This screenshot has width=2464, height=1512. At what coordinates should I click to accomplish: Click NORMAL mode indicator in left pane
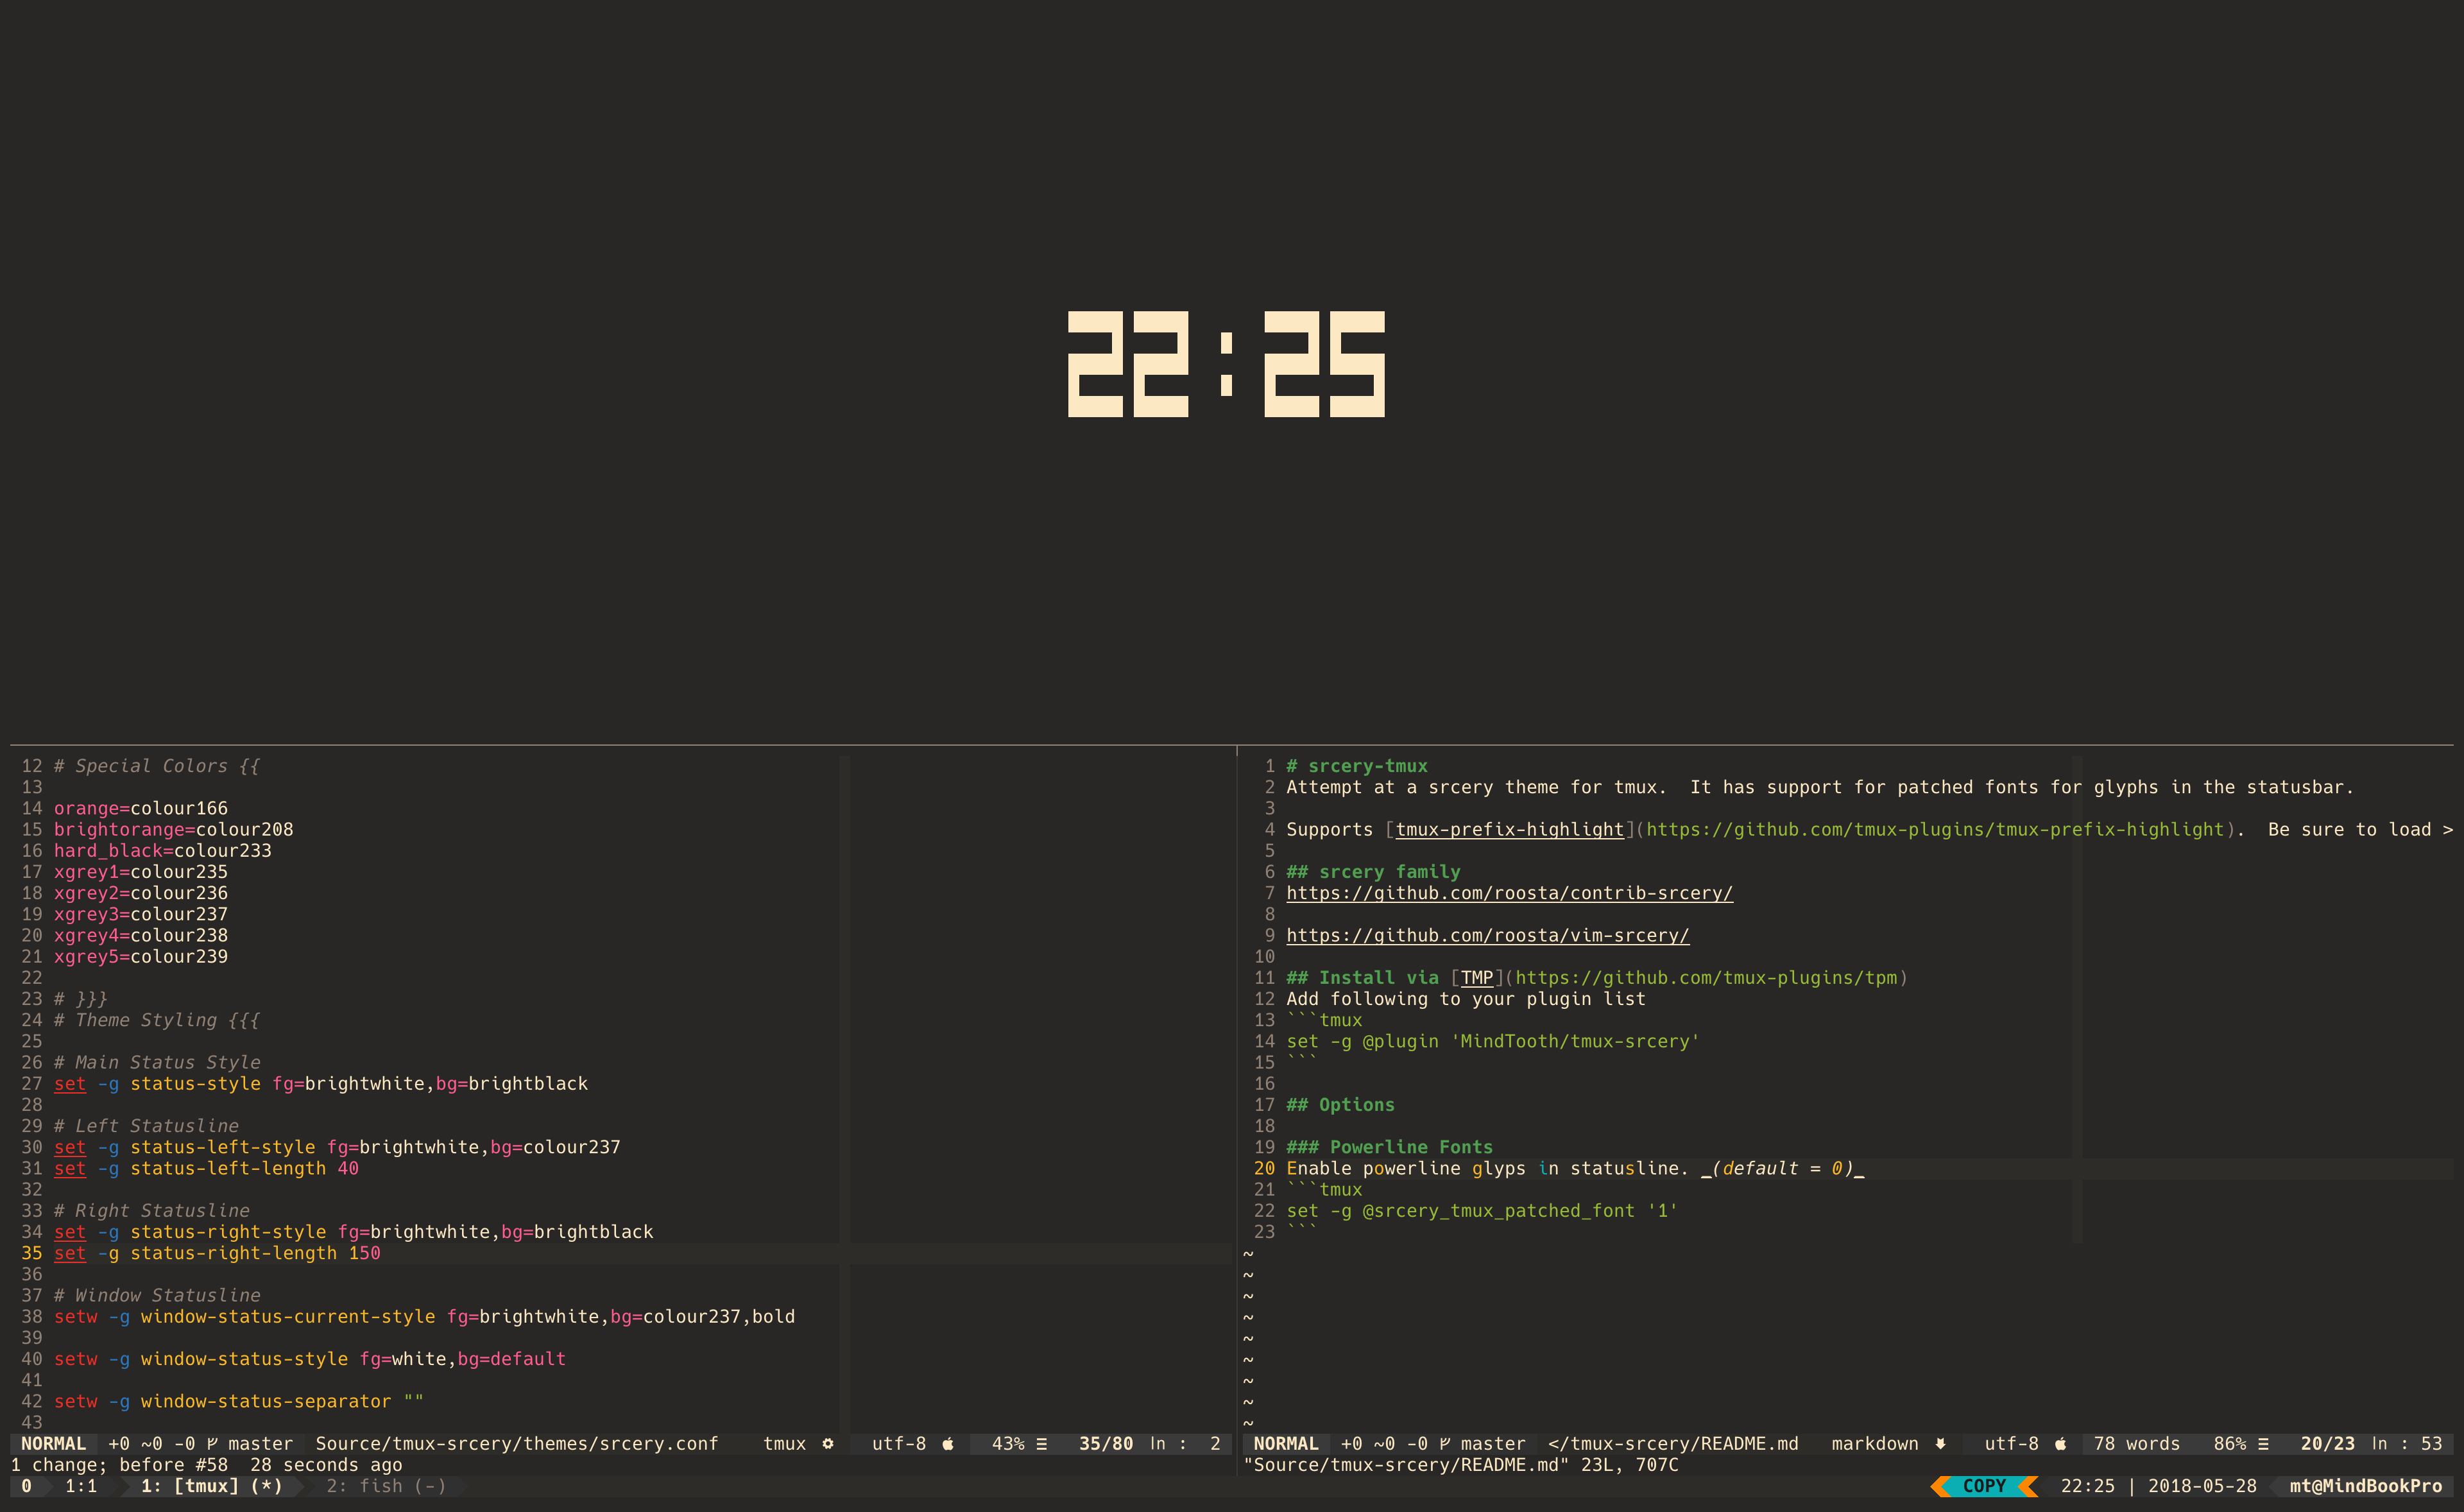[53, 1443]
